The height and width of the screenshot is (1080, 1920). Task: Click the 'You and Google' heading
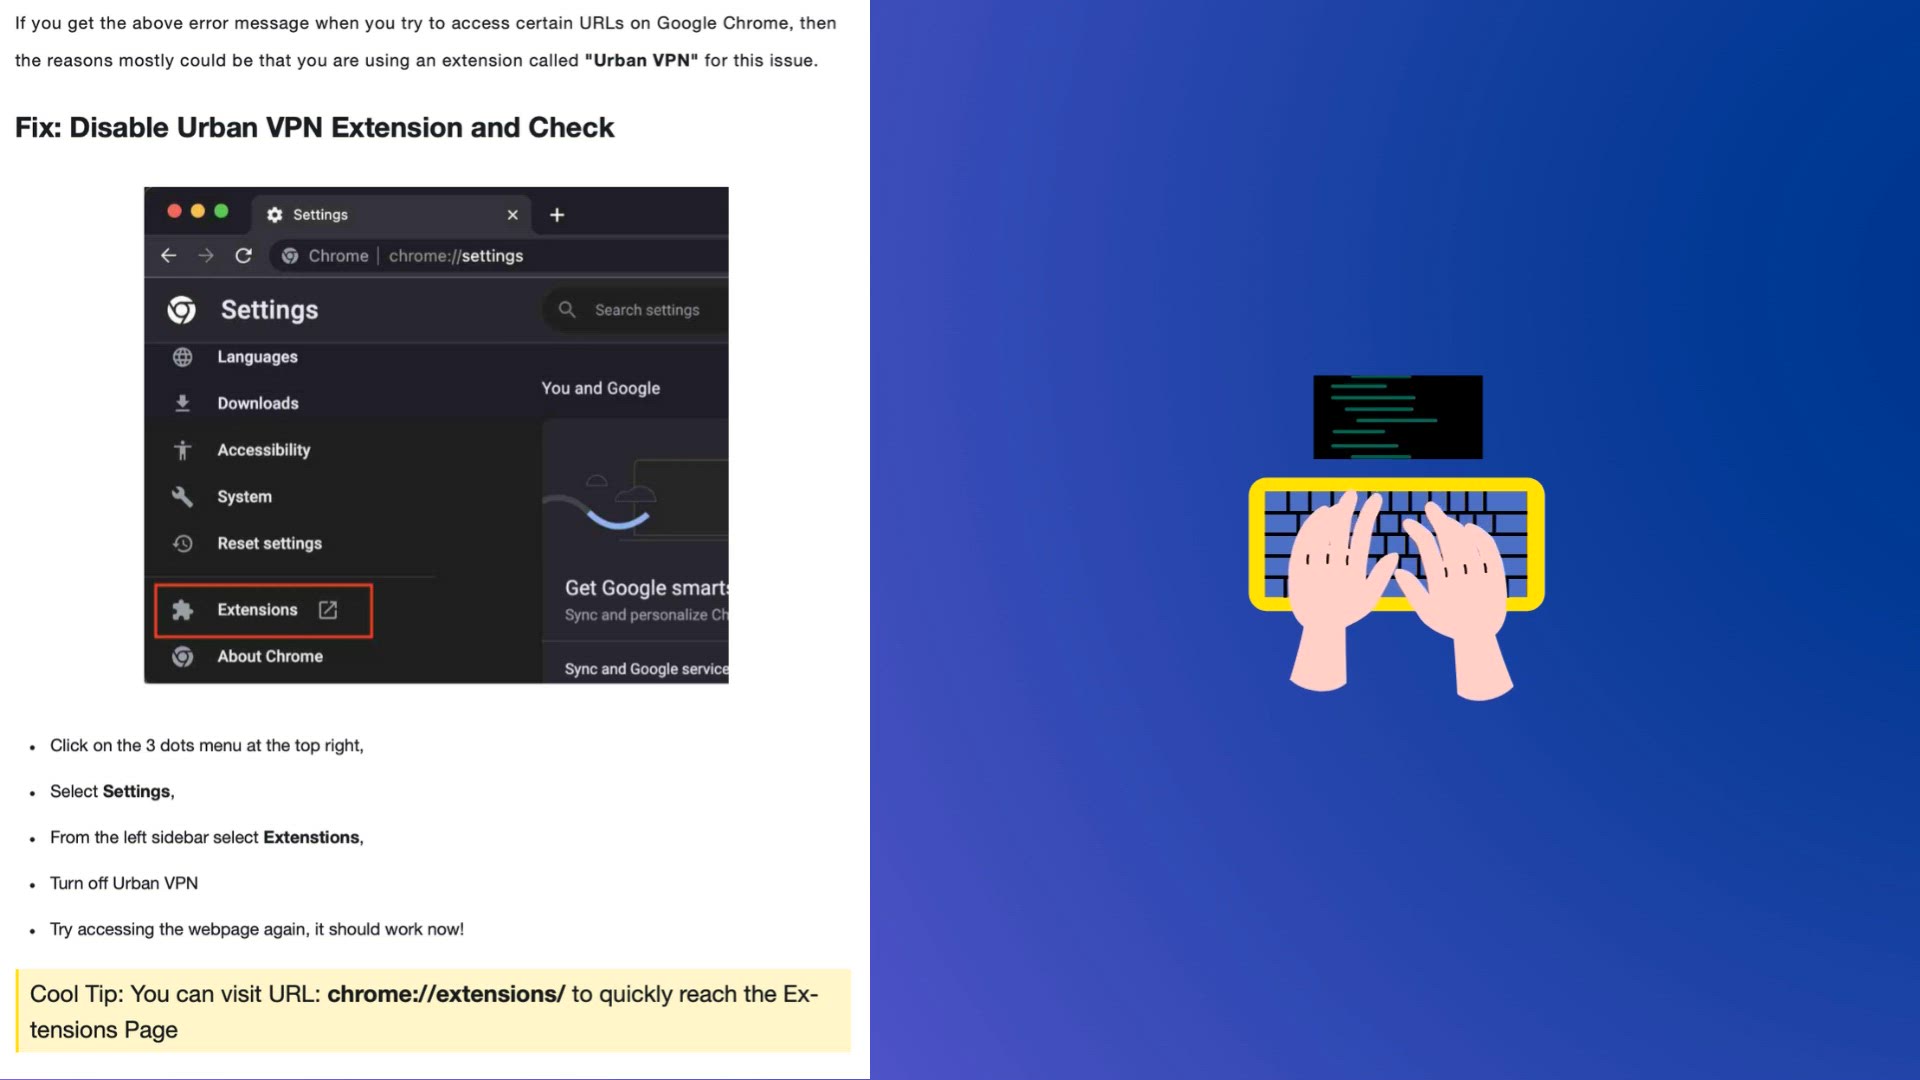tap(601, 388)
